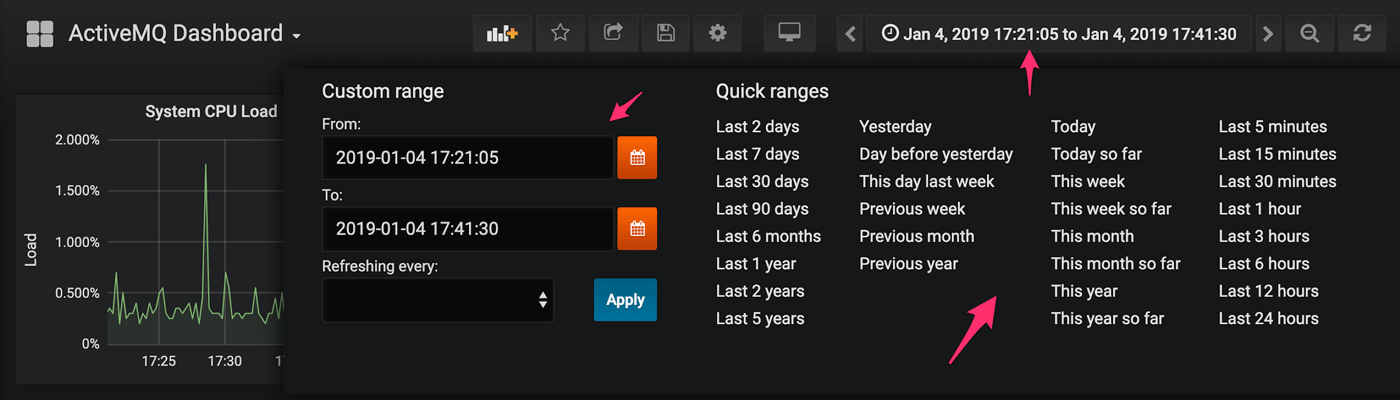Expand the ActiveMQ Dashboard title dropdown
Screen dimensions: 1400x400
(x=185, y=34)
